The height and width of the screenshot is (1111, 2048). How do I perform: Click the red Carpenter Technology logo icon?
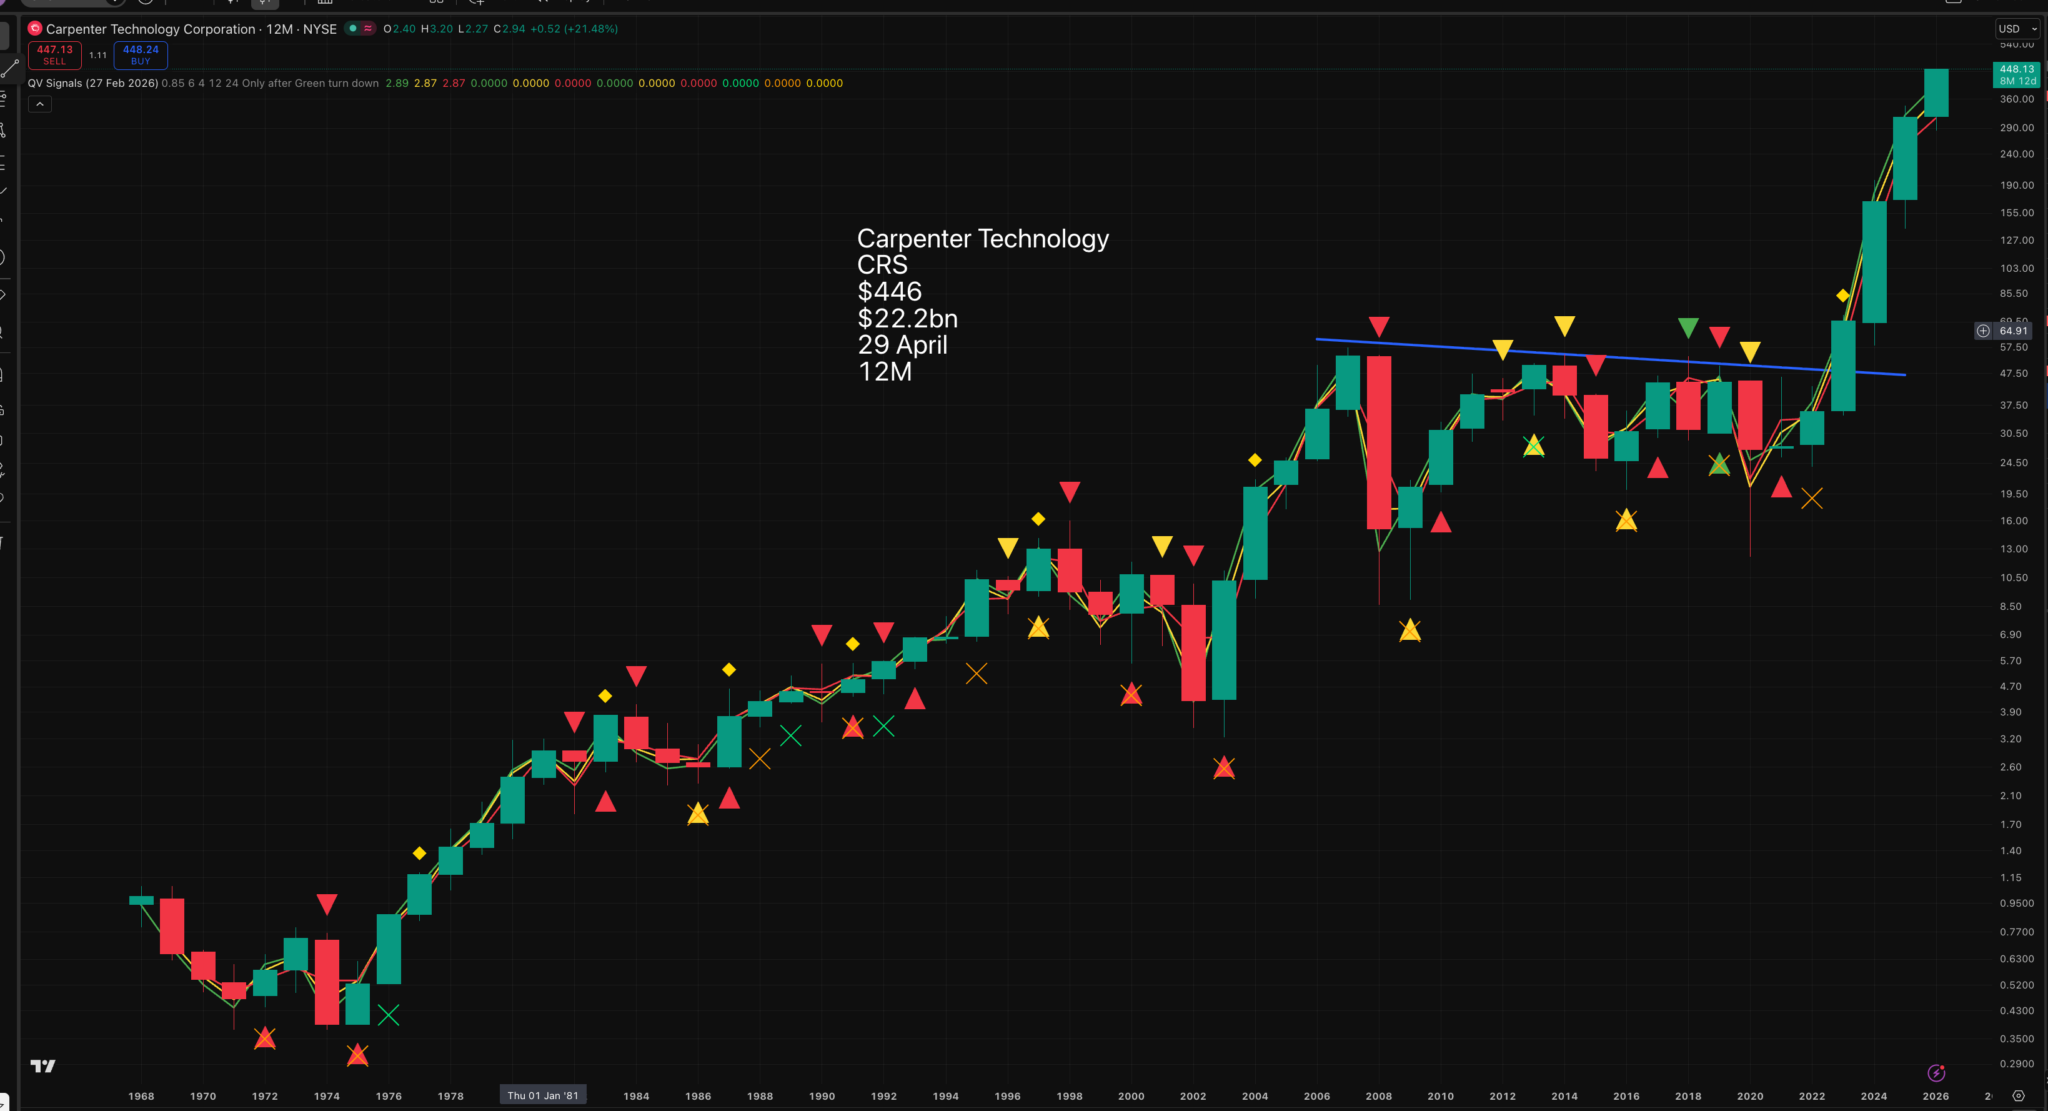[x=35, y=29]
